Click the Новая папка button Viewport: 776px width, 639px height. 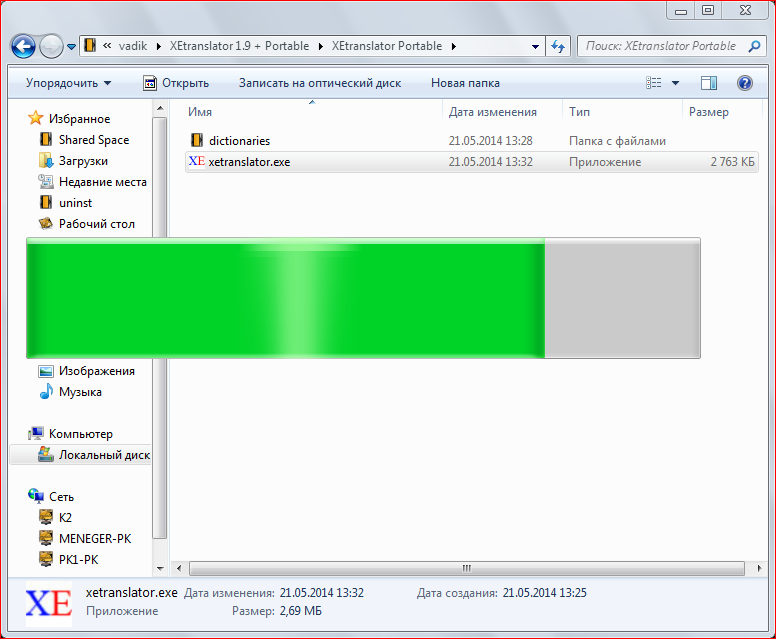click(465, 83)
